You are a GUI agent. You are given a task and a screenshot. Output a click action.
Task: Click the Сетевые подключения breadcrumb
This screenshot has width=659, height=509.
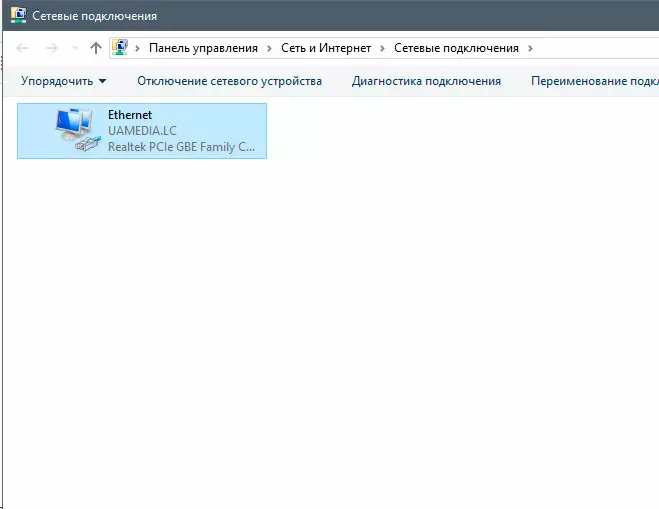tap(456, 48)
